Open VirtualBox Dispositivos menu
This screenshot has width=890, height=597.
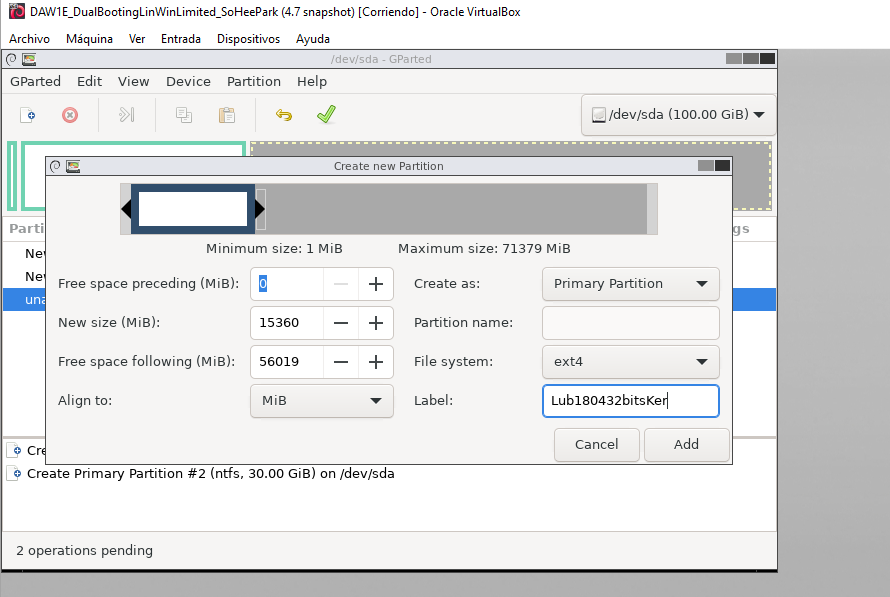click(248, 39)
